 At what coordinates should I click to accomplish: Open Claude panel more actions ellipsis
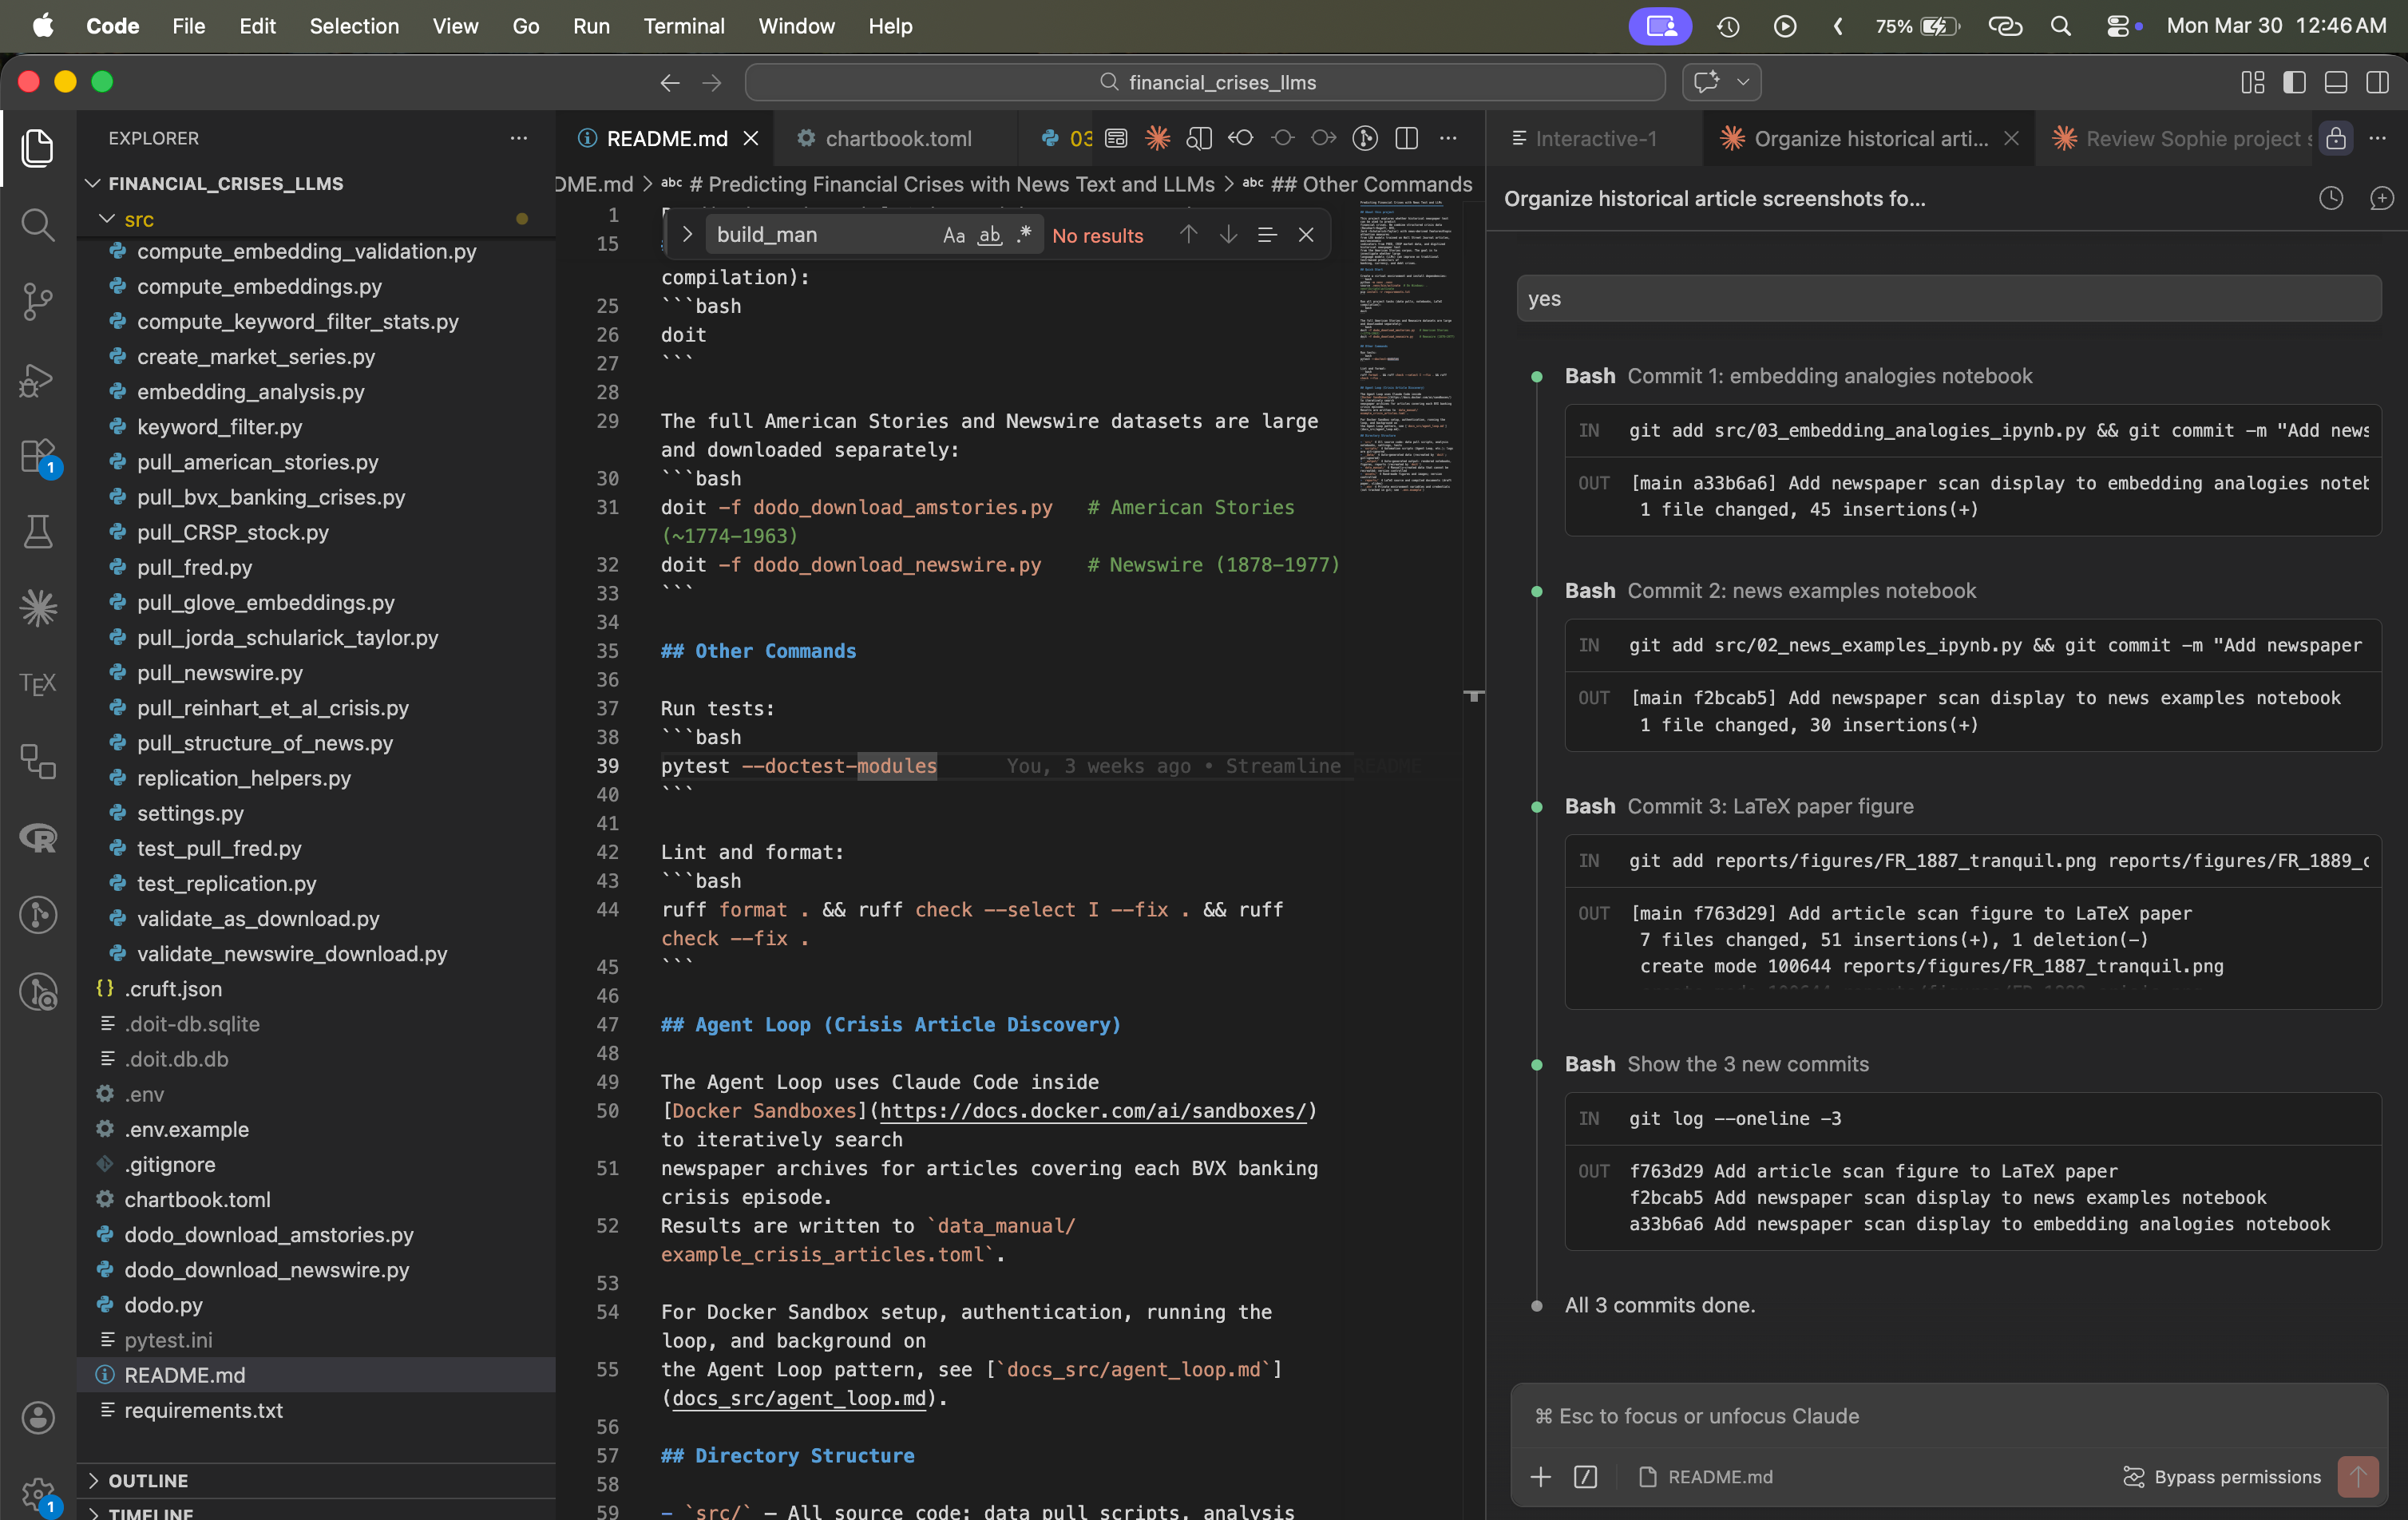[x=2378, y=138]
